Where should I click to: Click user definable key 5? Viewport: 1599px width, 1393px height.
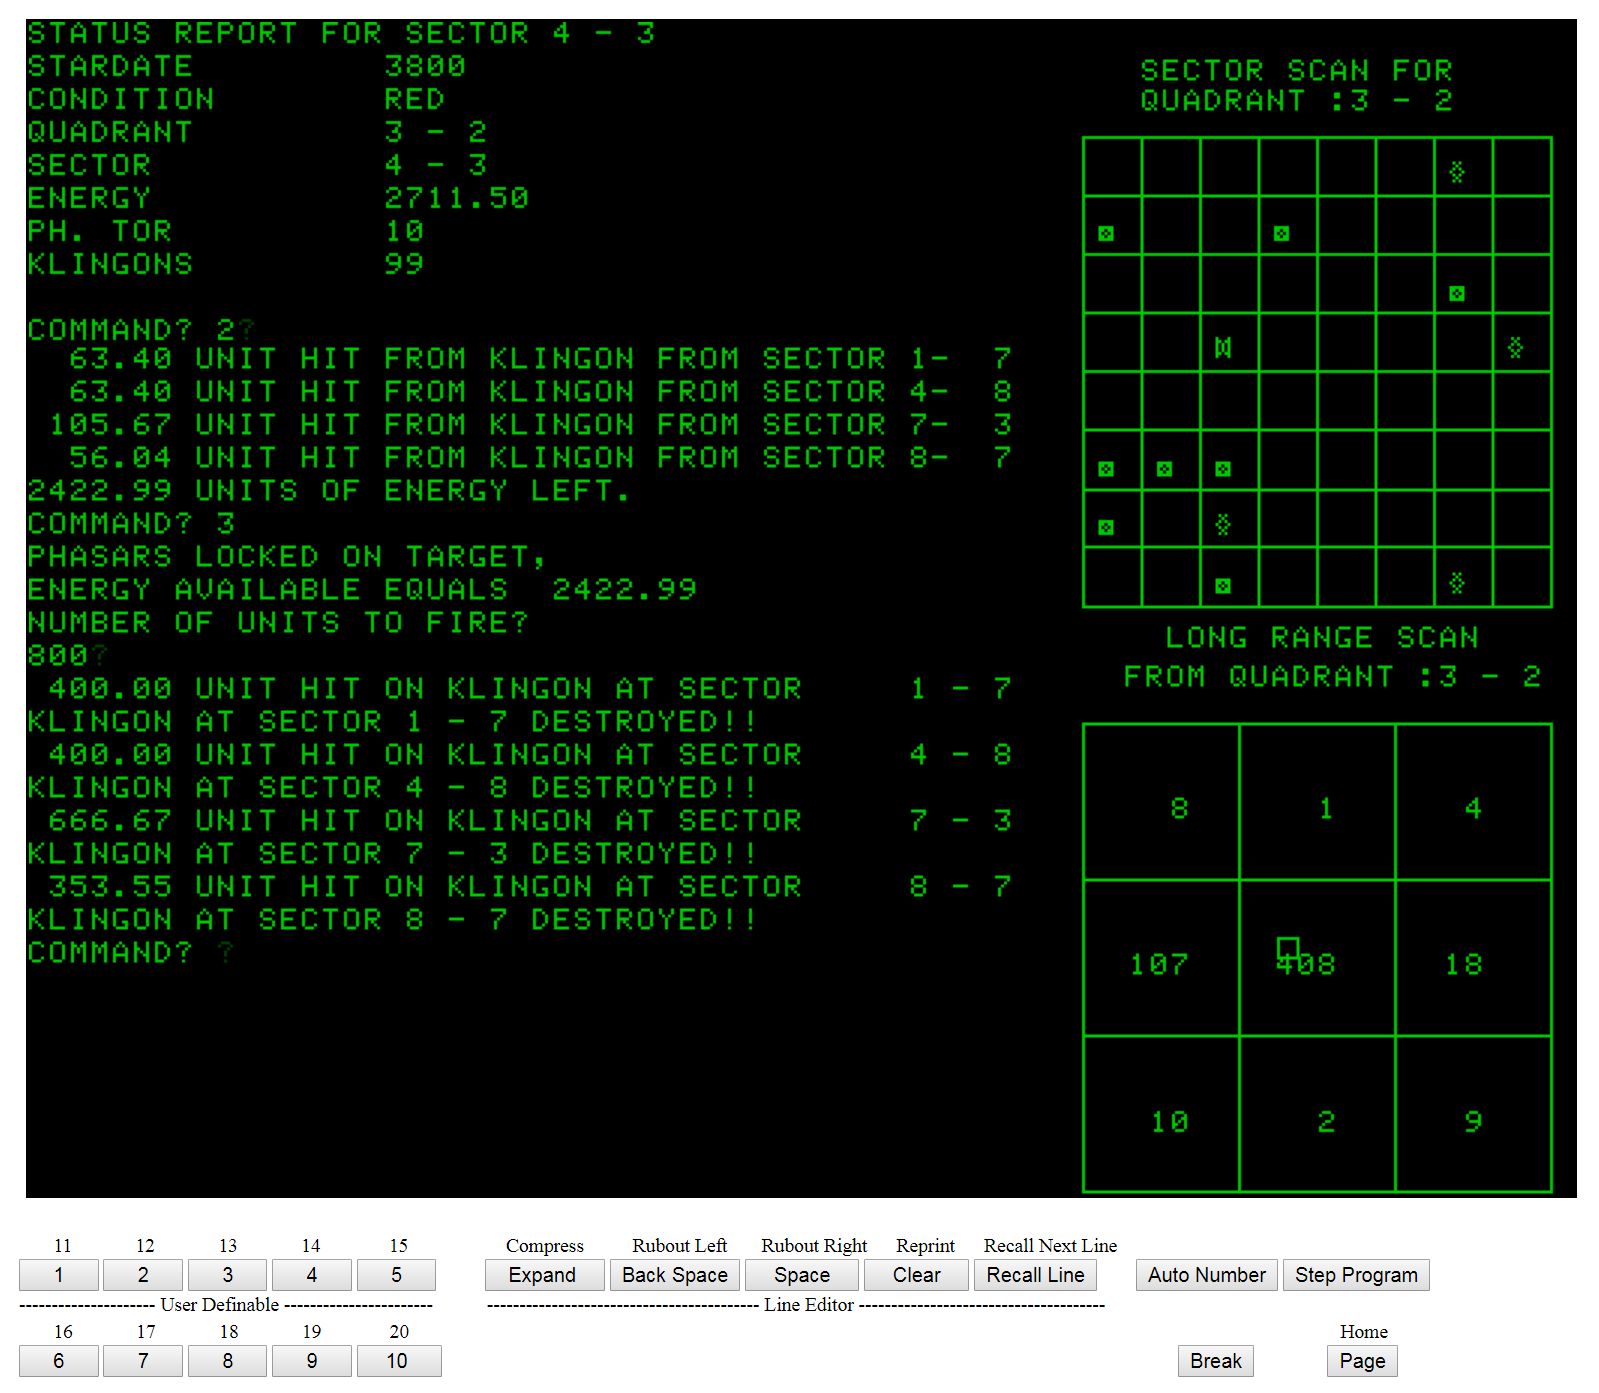tap(397, 1275)
